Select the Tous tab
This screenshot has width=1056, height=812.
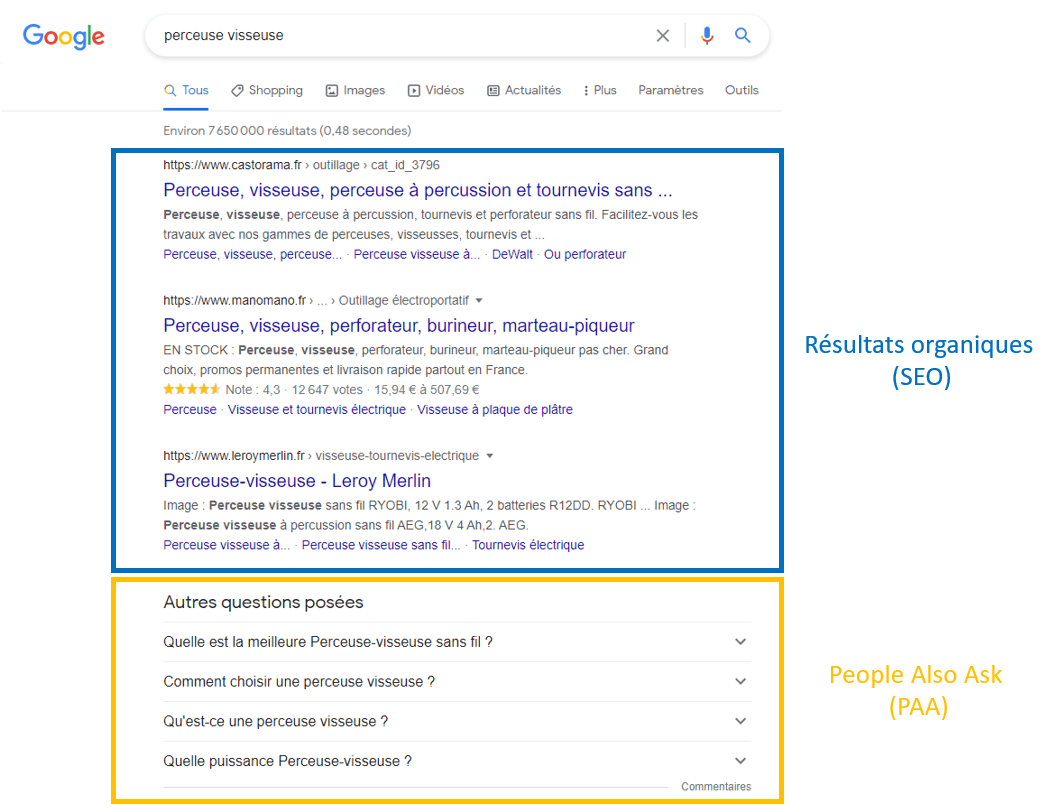pos(186,90)
